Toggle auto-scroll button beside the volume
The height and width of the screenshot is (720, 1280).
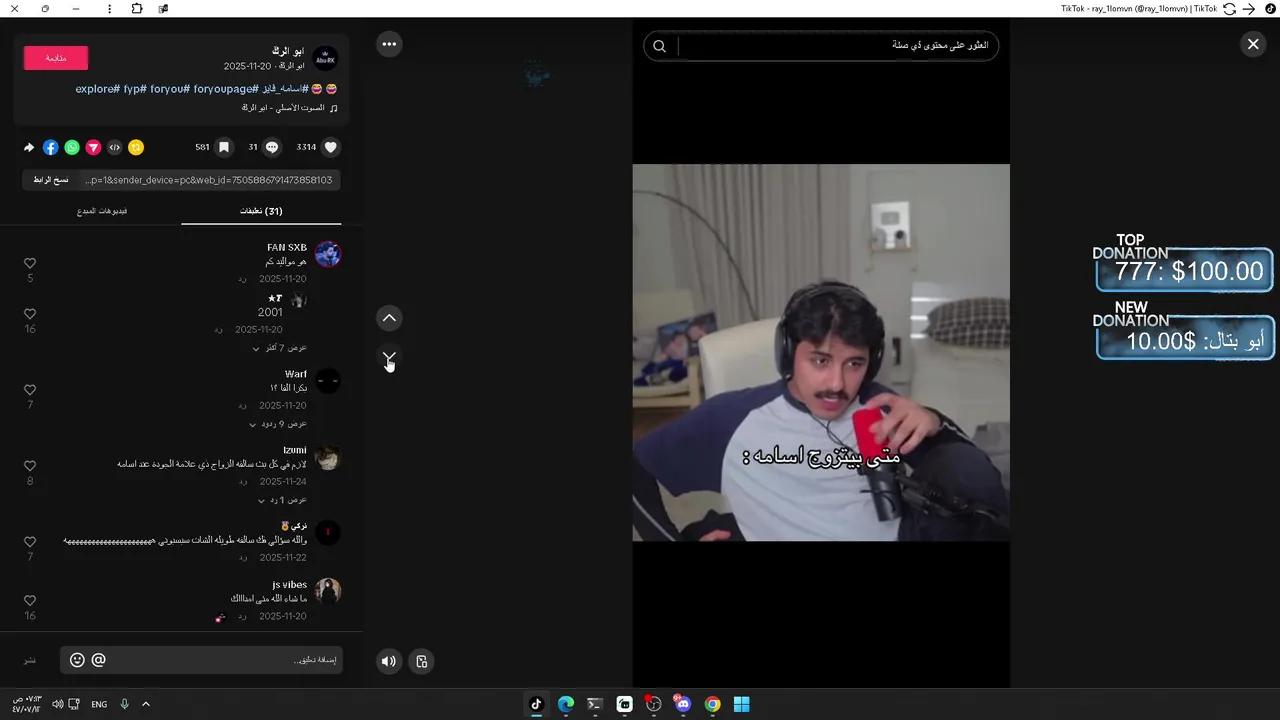(422, 661)
